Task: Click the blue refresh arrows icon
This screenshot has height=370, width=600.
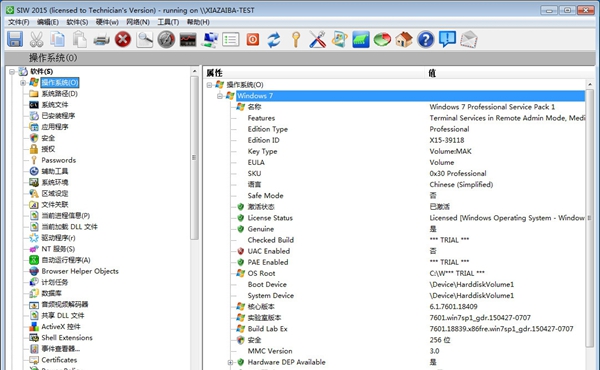Action: pos(274,39)
